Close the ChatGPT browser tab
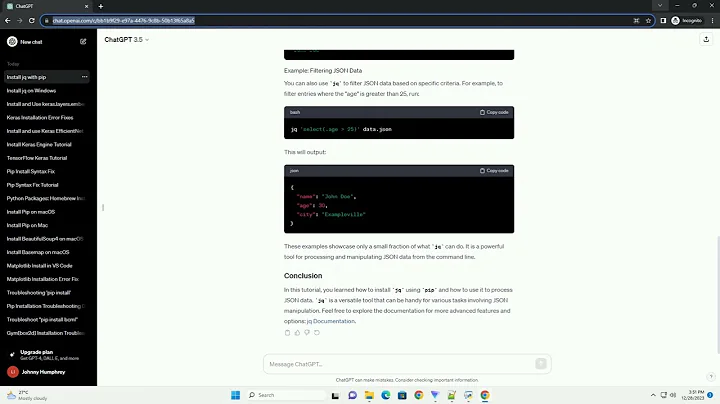 [x=86, y=6]
